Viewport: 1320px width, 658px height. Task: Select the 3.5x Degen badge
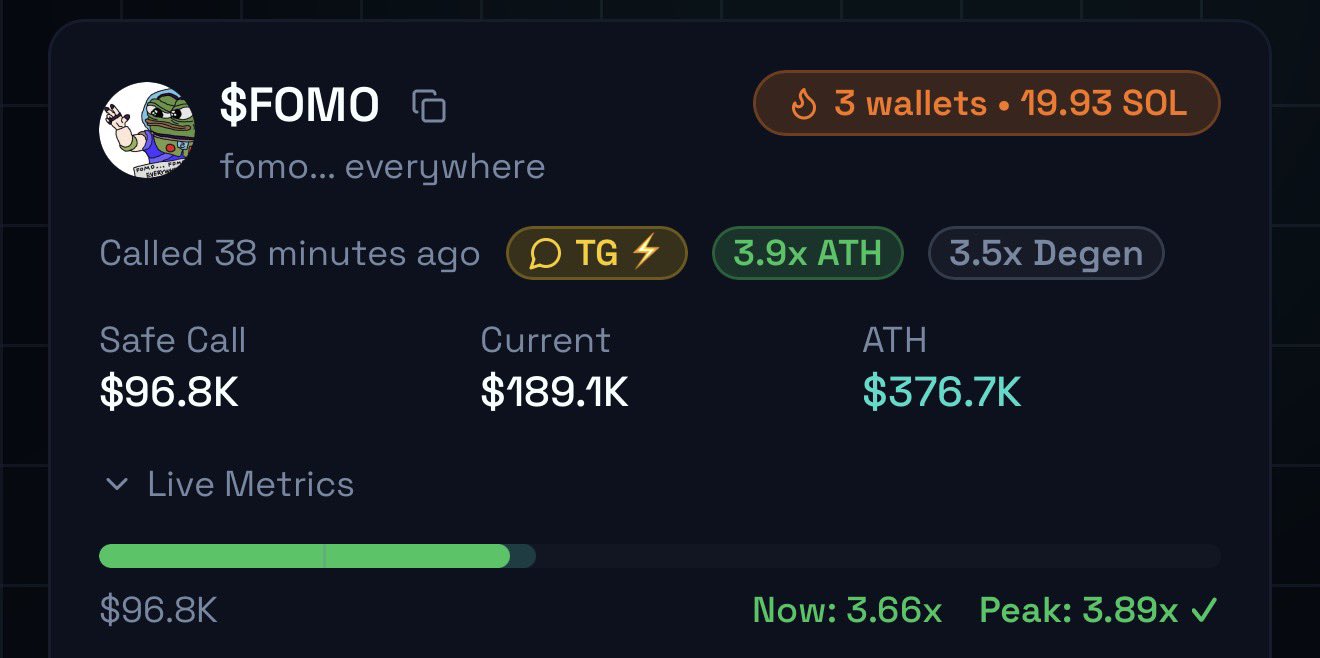(x=1045, y=253)
